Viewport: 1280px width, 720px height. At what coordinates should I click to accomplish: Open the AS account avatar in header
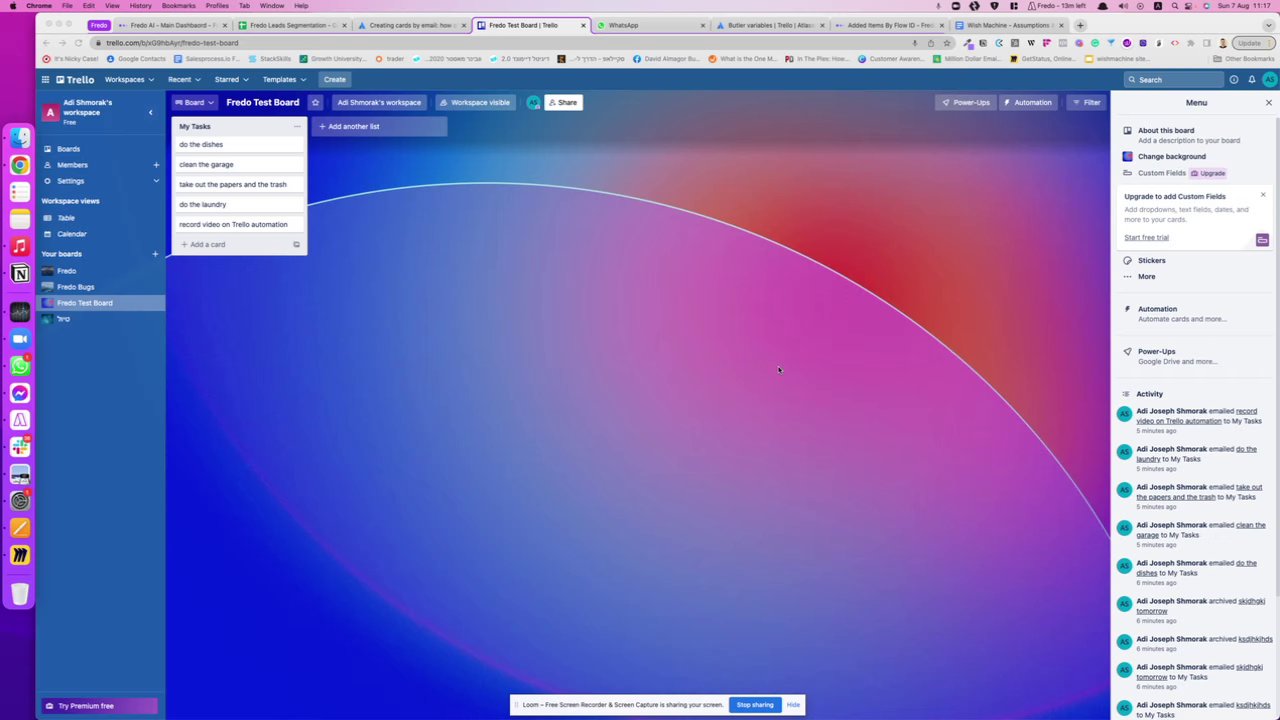(1269, 79)
